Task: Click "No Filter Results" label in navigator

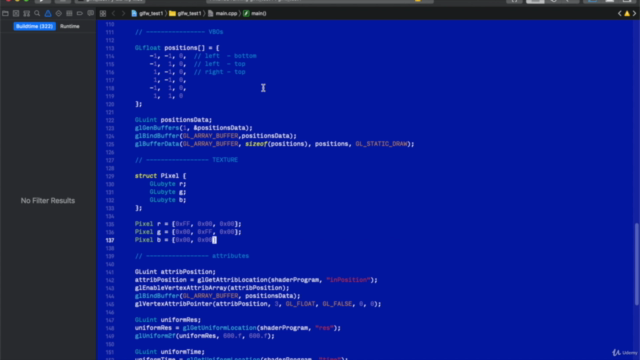Action: [x=48, y=201]
